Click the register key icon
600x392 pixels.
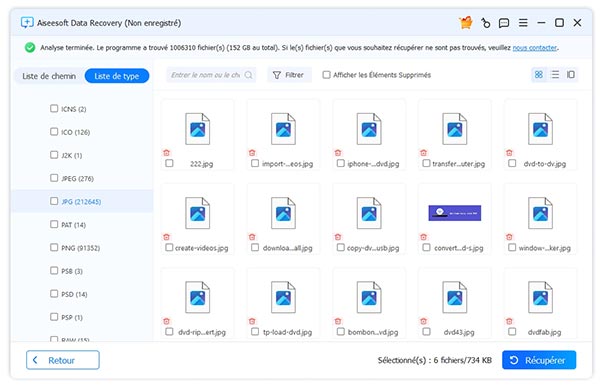coord(485,23)
